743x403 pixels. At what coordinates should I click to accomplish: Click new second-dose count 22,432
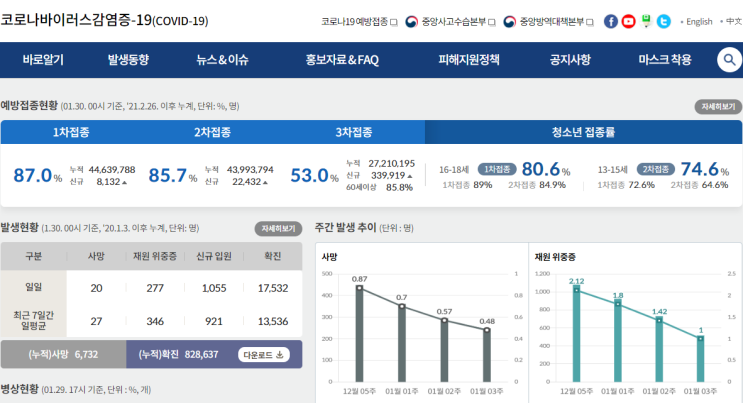coord(246,182)
